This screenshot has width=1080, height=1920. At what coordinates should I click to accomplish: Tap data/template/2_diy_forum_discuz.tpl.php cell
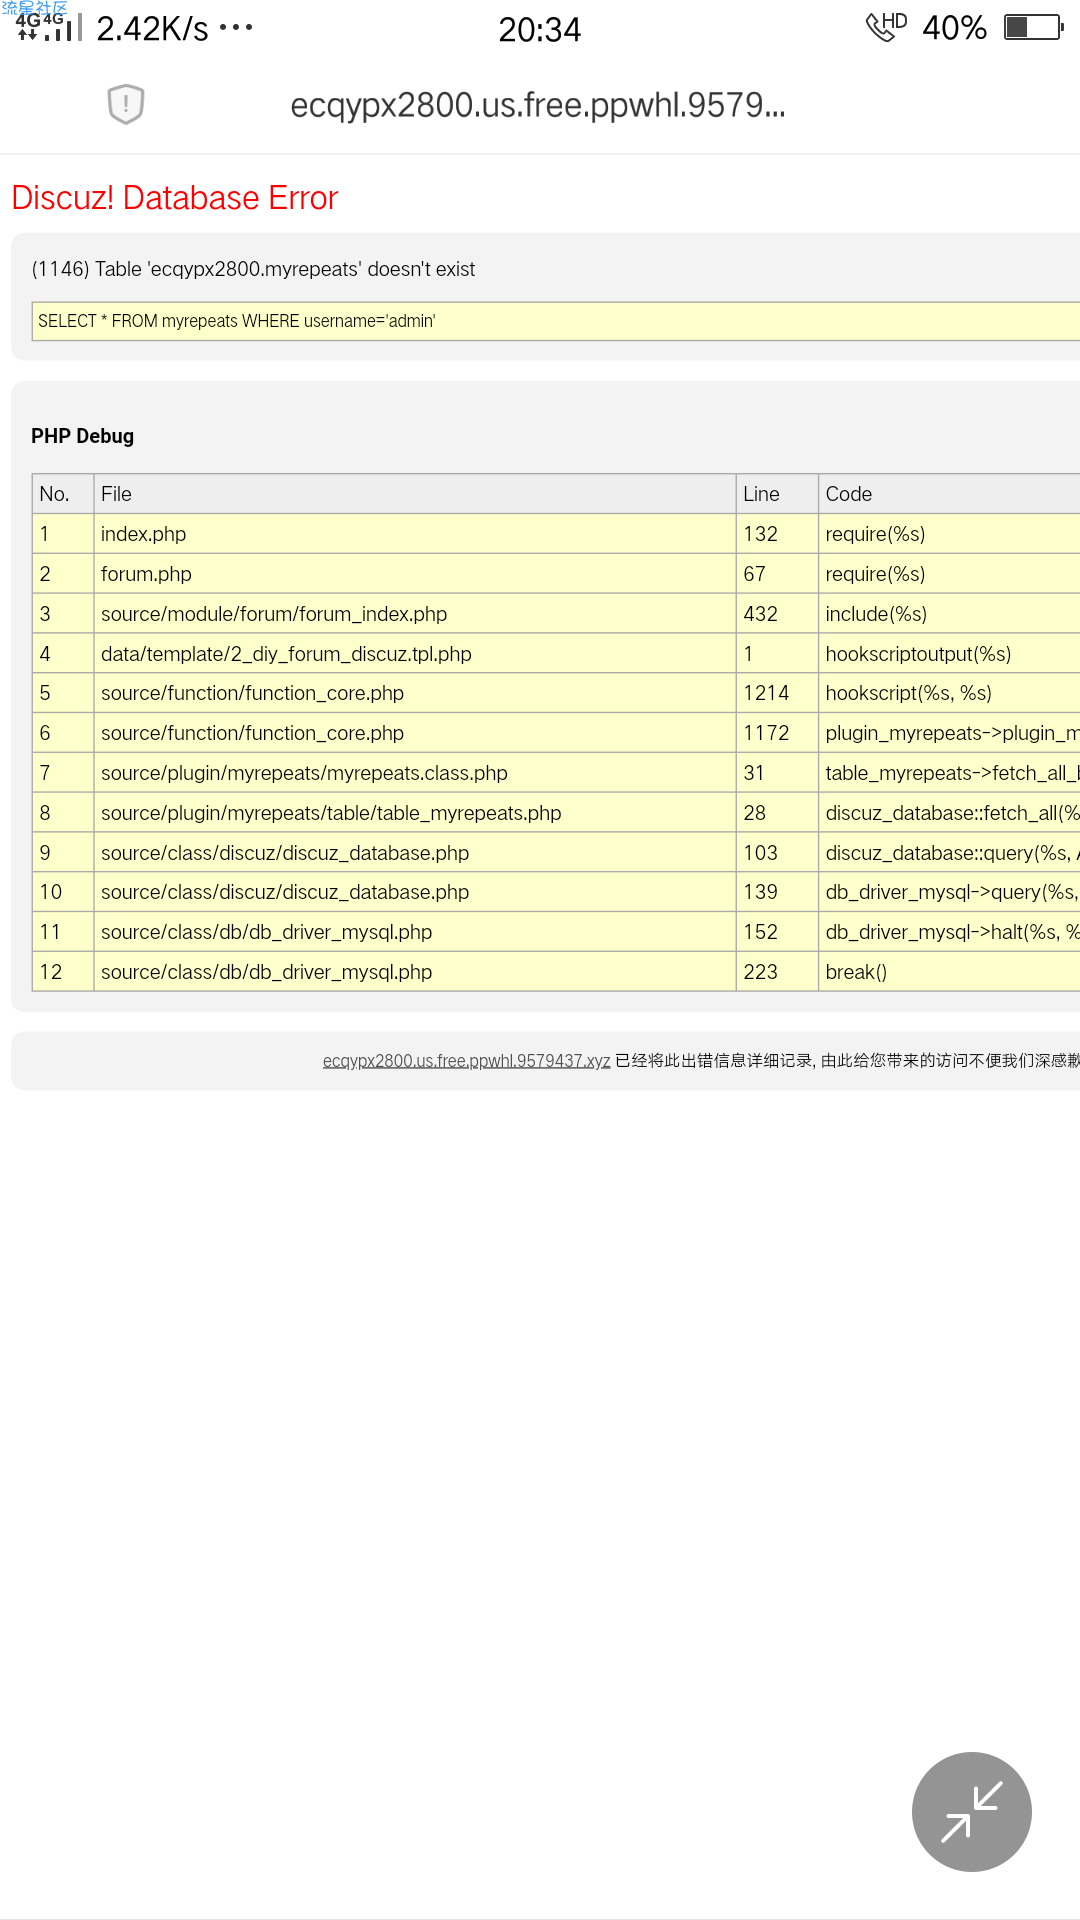click(415, 654)
